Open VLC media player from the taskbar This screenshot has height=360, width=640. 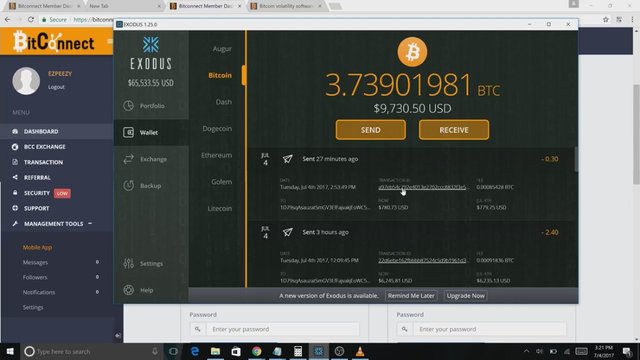pos(360,351)
